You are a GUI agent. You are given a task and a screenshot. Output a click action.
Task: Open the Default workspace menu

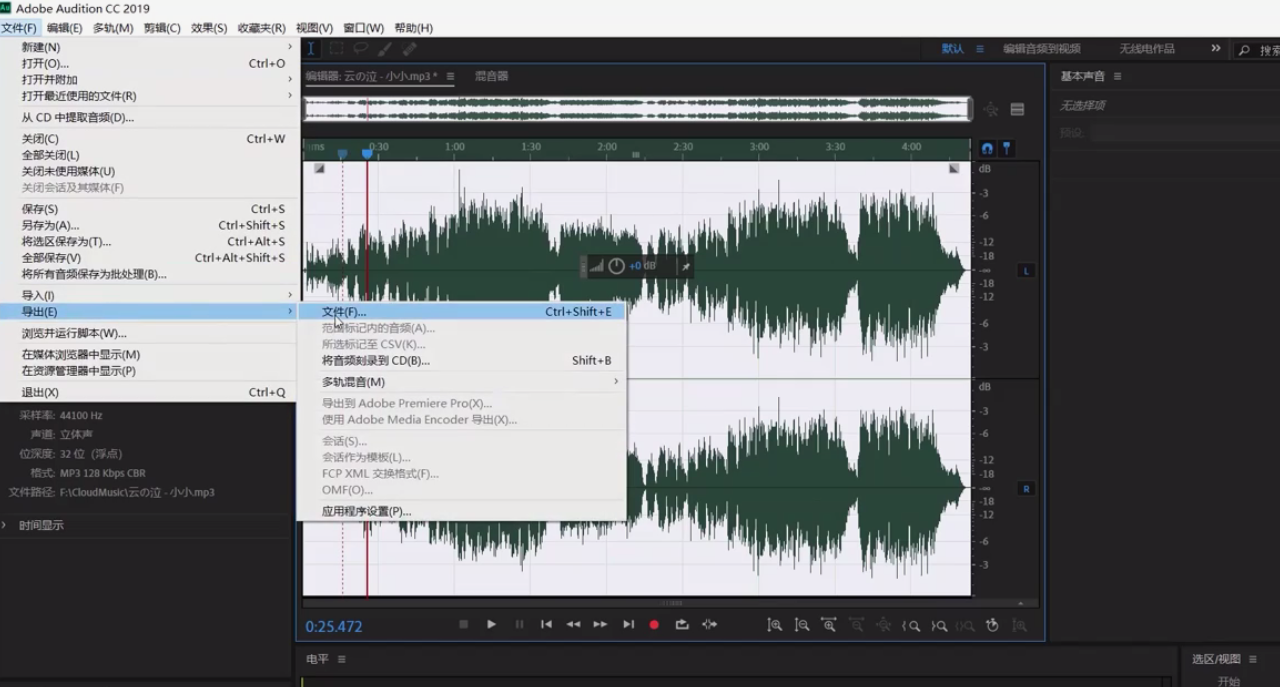[980, 48]
